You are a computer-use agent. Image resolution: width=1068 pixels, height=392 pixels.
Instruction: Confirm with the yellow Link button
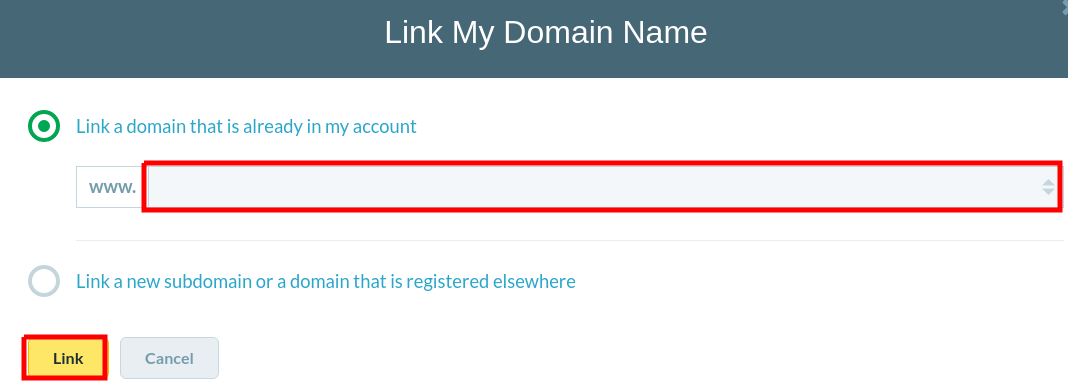pyautogui.click(x=67, y=358)
